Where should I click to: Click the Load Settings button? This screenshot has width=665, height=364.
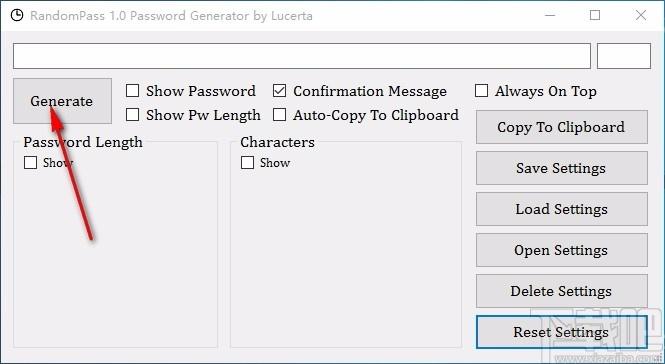point(562,209)
